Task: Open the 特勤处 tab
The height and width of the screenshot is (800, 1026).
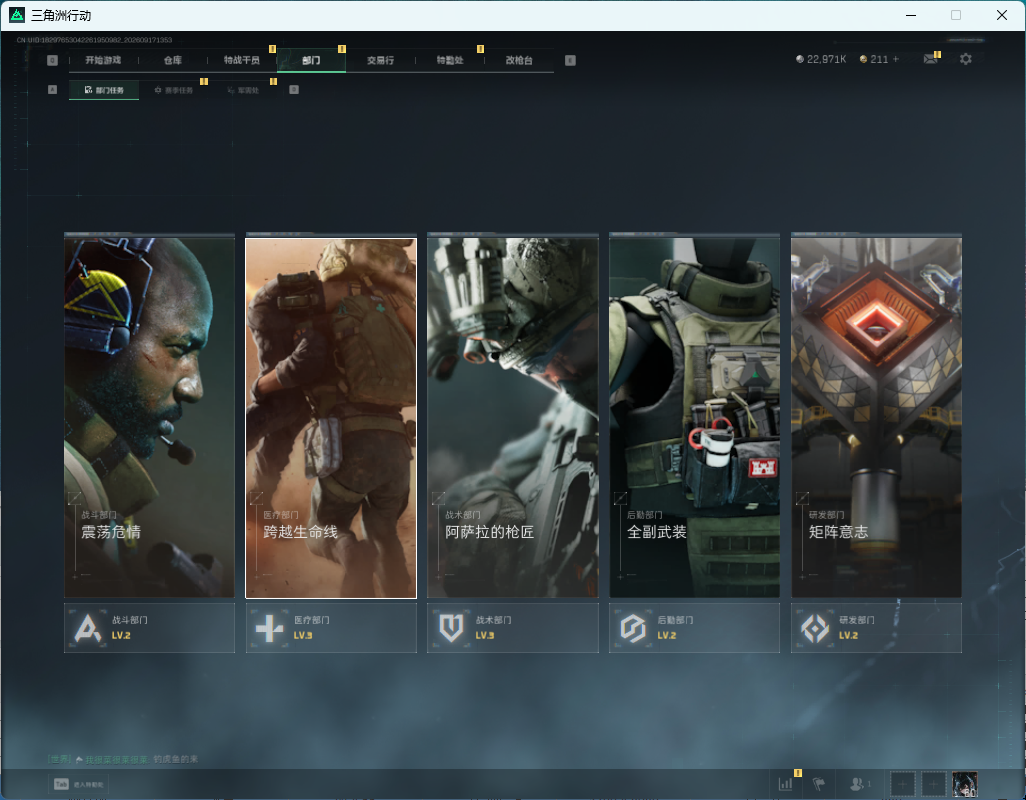Action: 450,60
